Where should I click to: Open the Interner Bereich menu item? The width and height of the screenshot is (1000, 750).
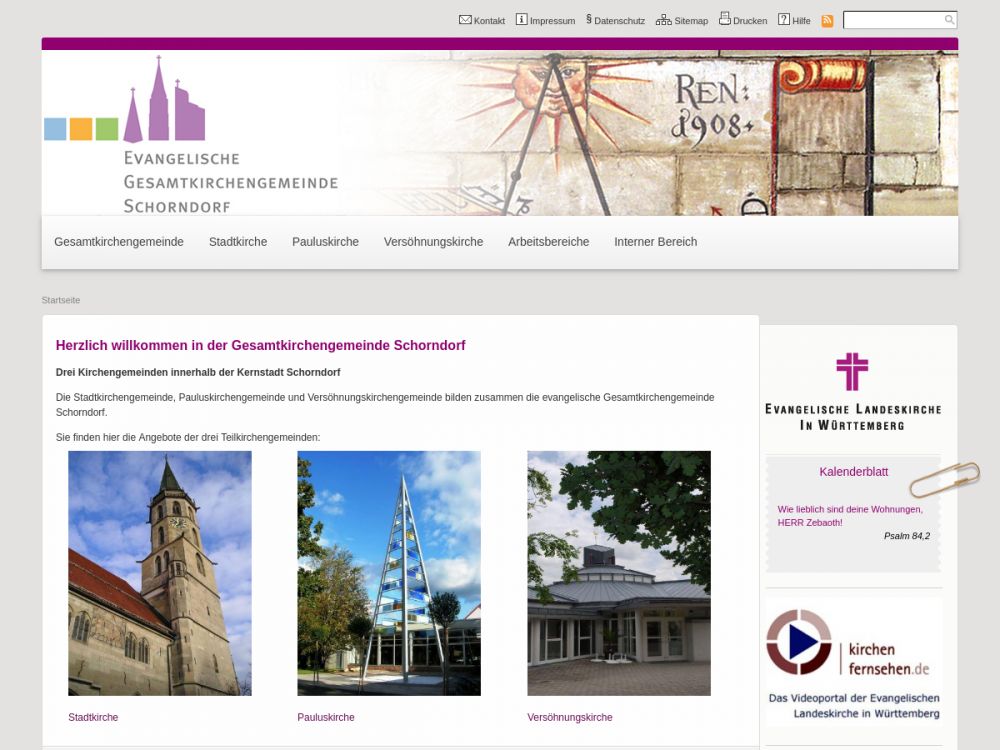[x=655, y=242]
